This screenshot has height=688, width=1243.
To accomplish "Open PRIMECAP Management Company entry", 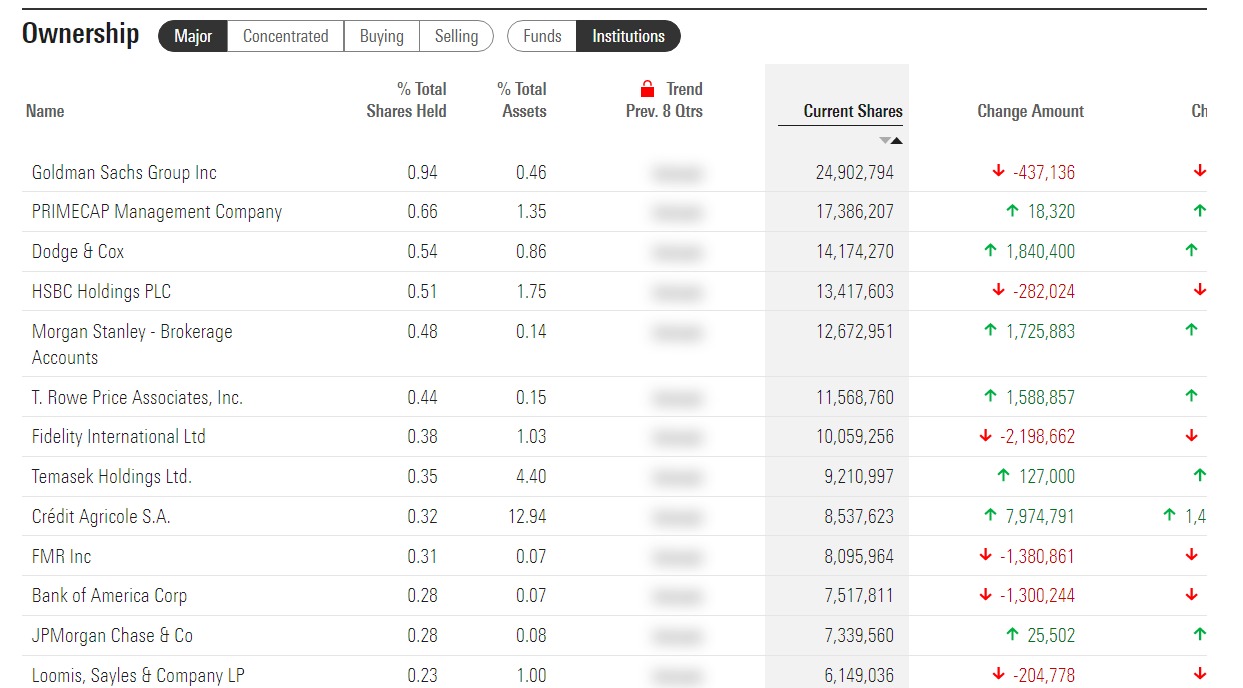I will click(x=157, y=212).
